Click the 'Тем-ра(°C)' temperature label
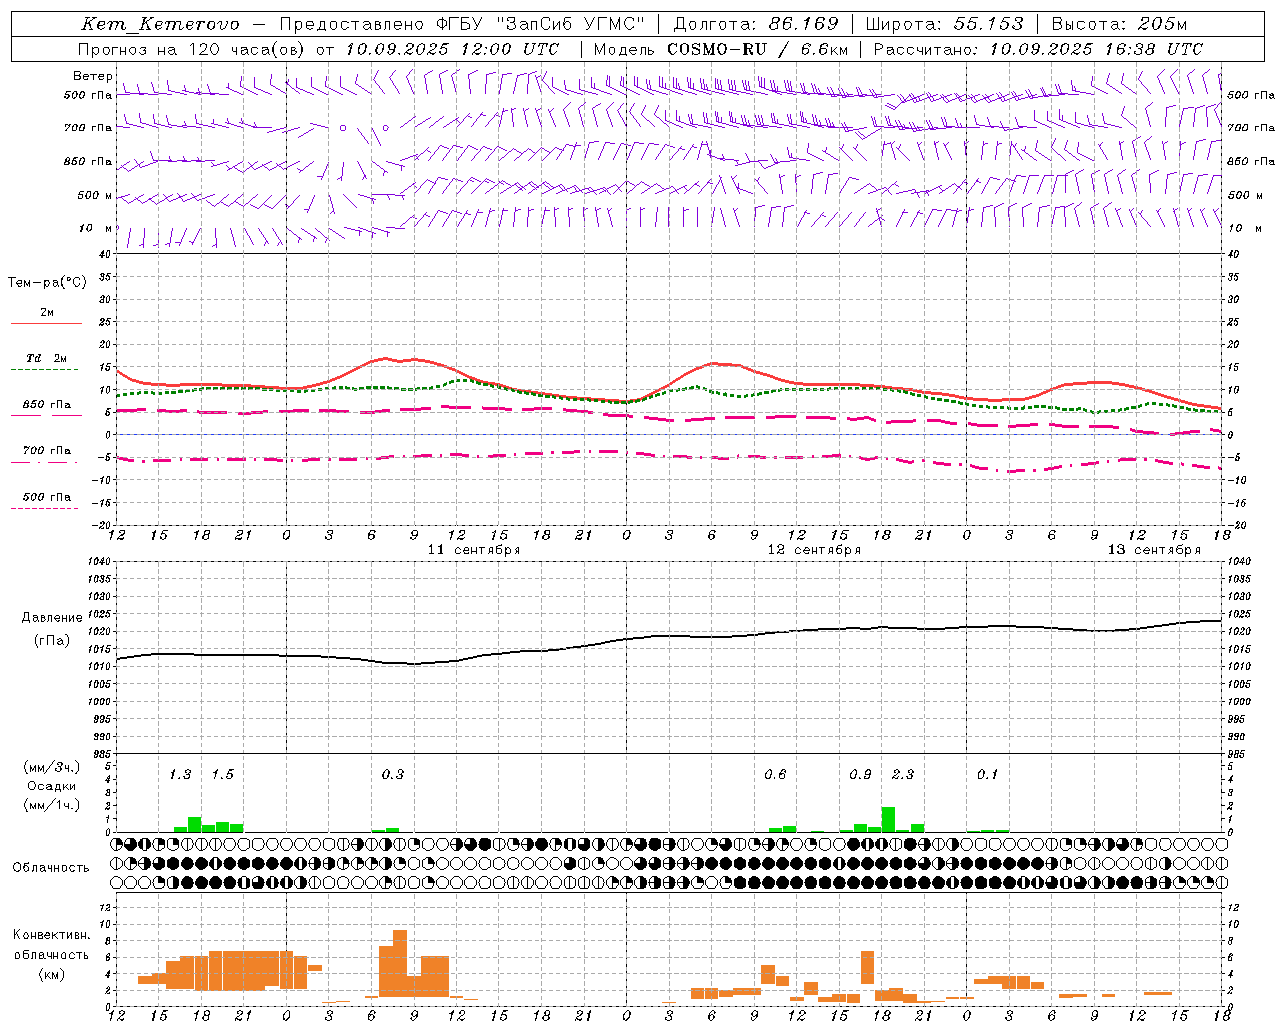This screenshot has width=1280, height=1024. tap(47, 283)
